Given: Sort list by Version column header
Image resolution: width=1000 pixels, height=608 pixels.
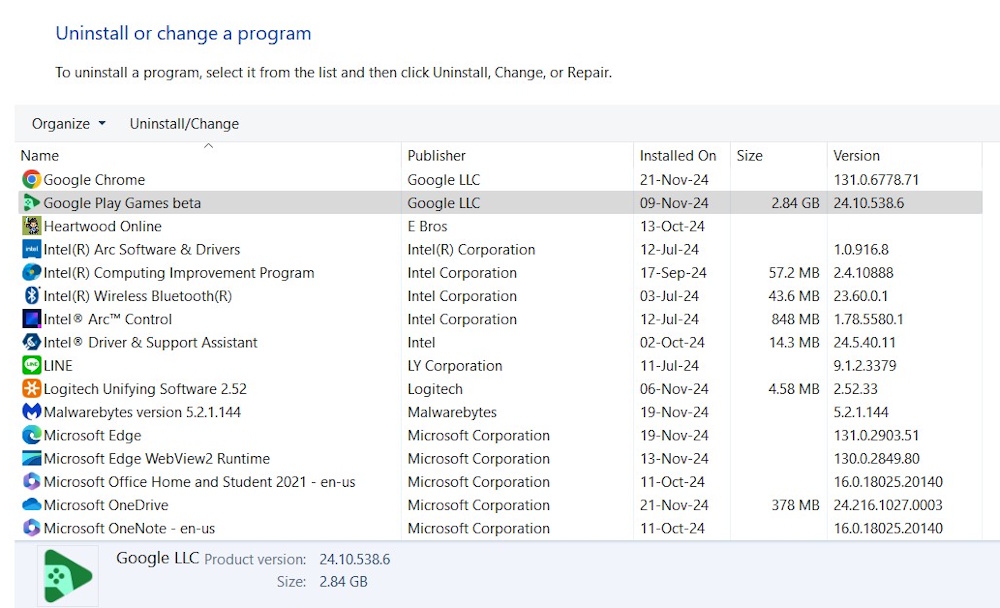Looking at the screenshot, I should point(856,156).
